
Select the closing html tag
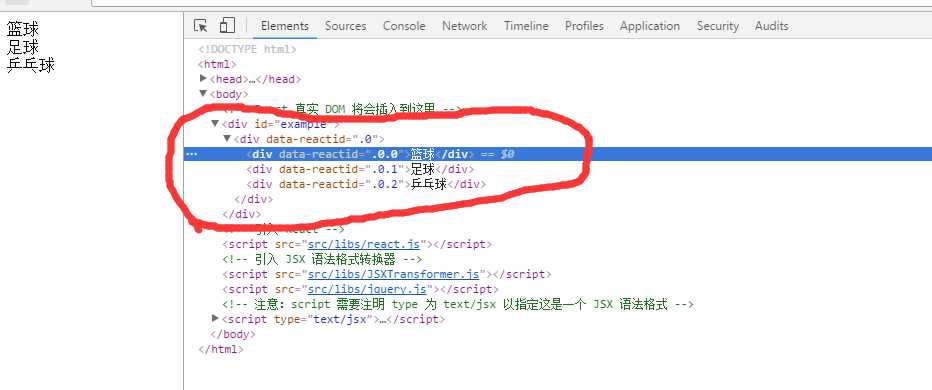[x=221, y=349]
